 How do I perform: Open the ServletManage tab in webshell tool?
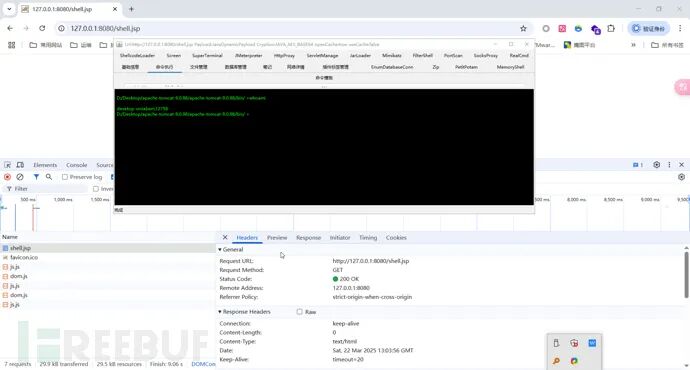pos(322,56)
